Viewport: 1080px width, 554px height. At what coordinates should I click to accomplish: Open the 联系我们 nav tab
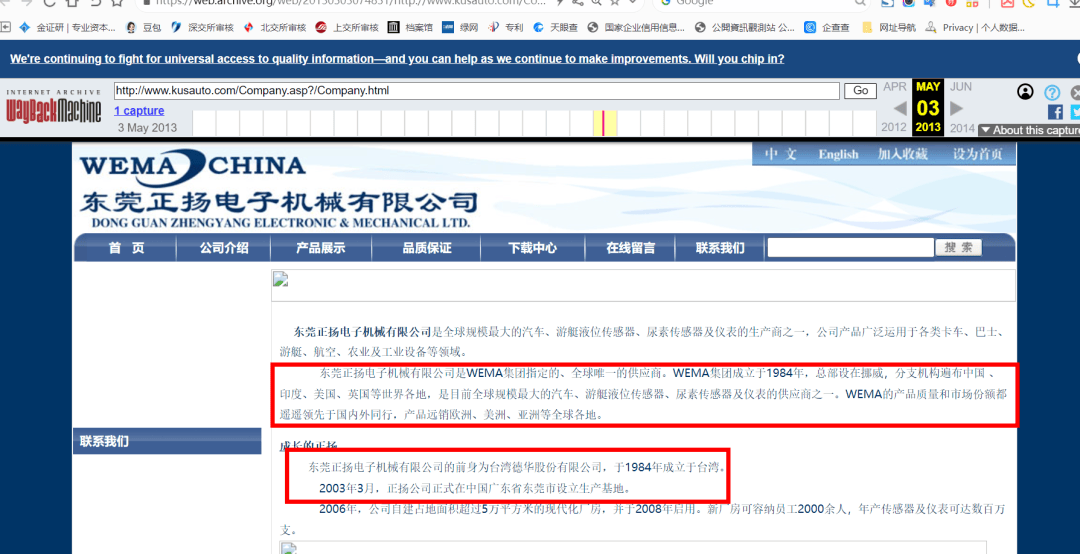click(x=720, y=248)
